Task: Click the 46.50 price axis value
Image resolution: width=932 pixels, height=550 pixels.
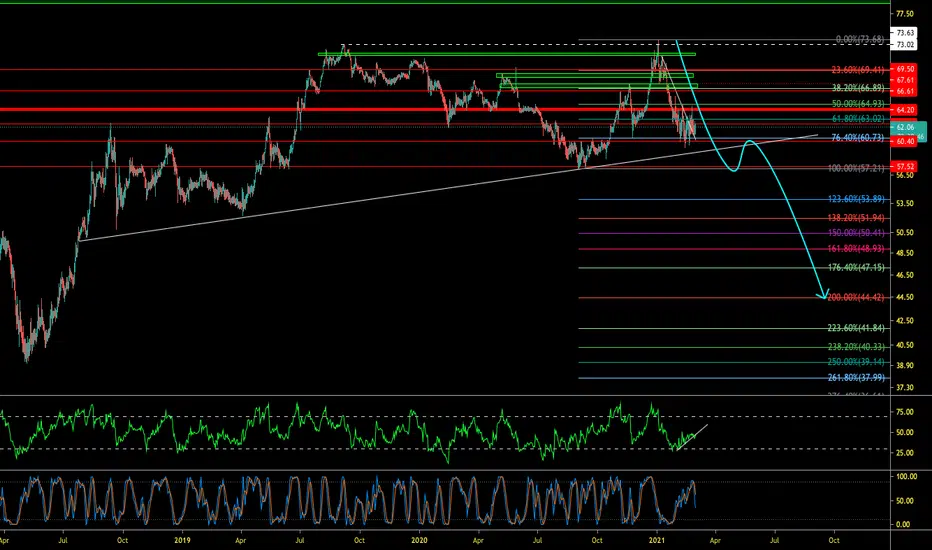Action: [x=905, y=275]
